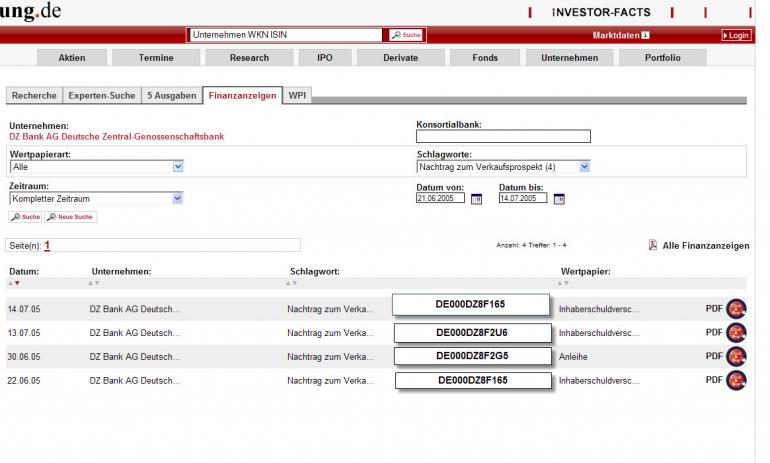The image size is (770, 463).
Task: Click the Datum bis date field
Action: [x=523, y=198]
